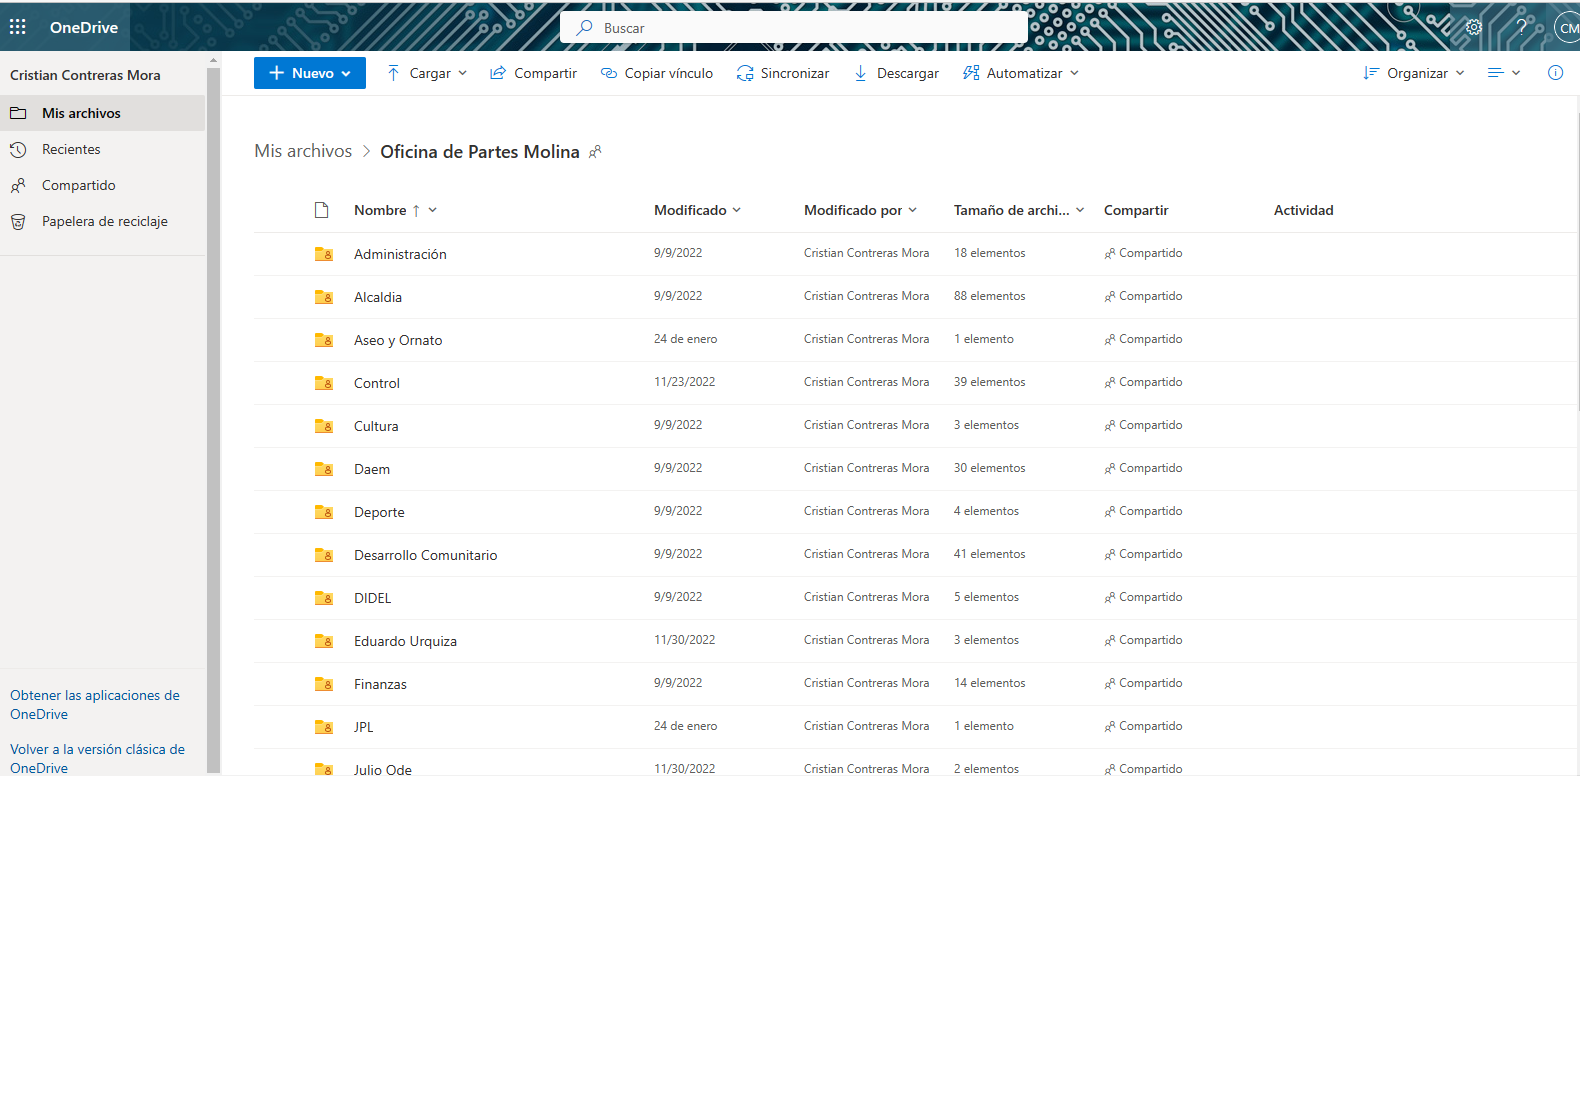
Task: Expand the Organizar sort dropdown
Action: [1414, 73]
